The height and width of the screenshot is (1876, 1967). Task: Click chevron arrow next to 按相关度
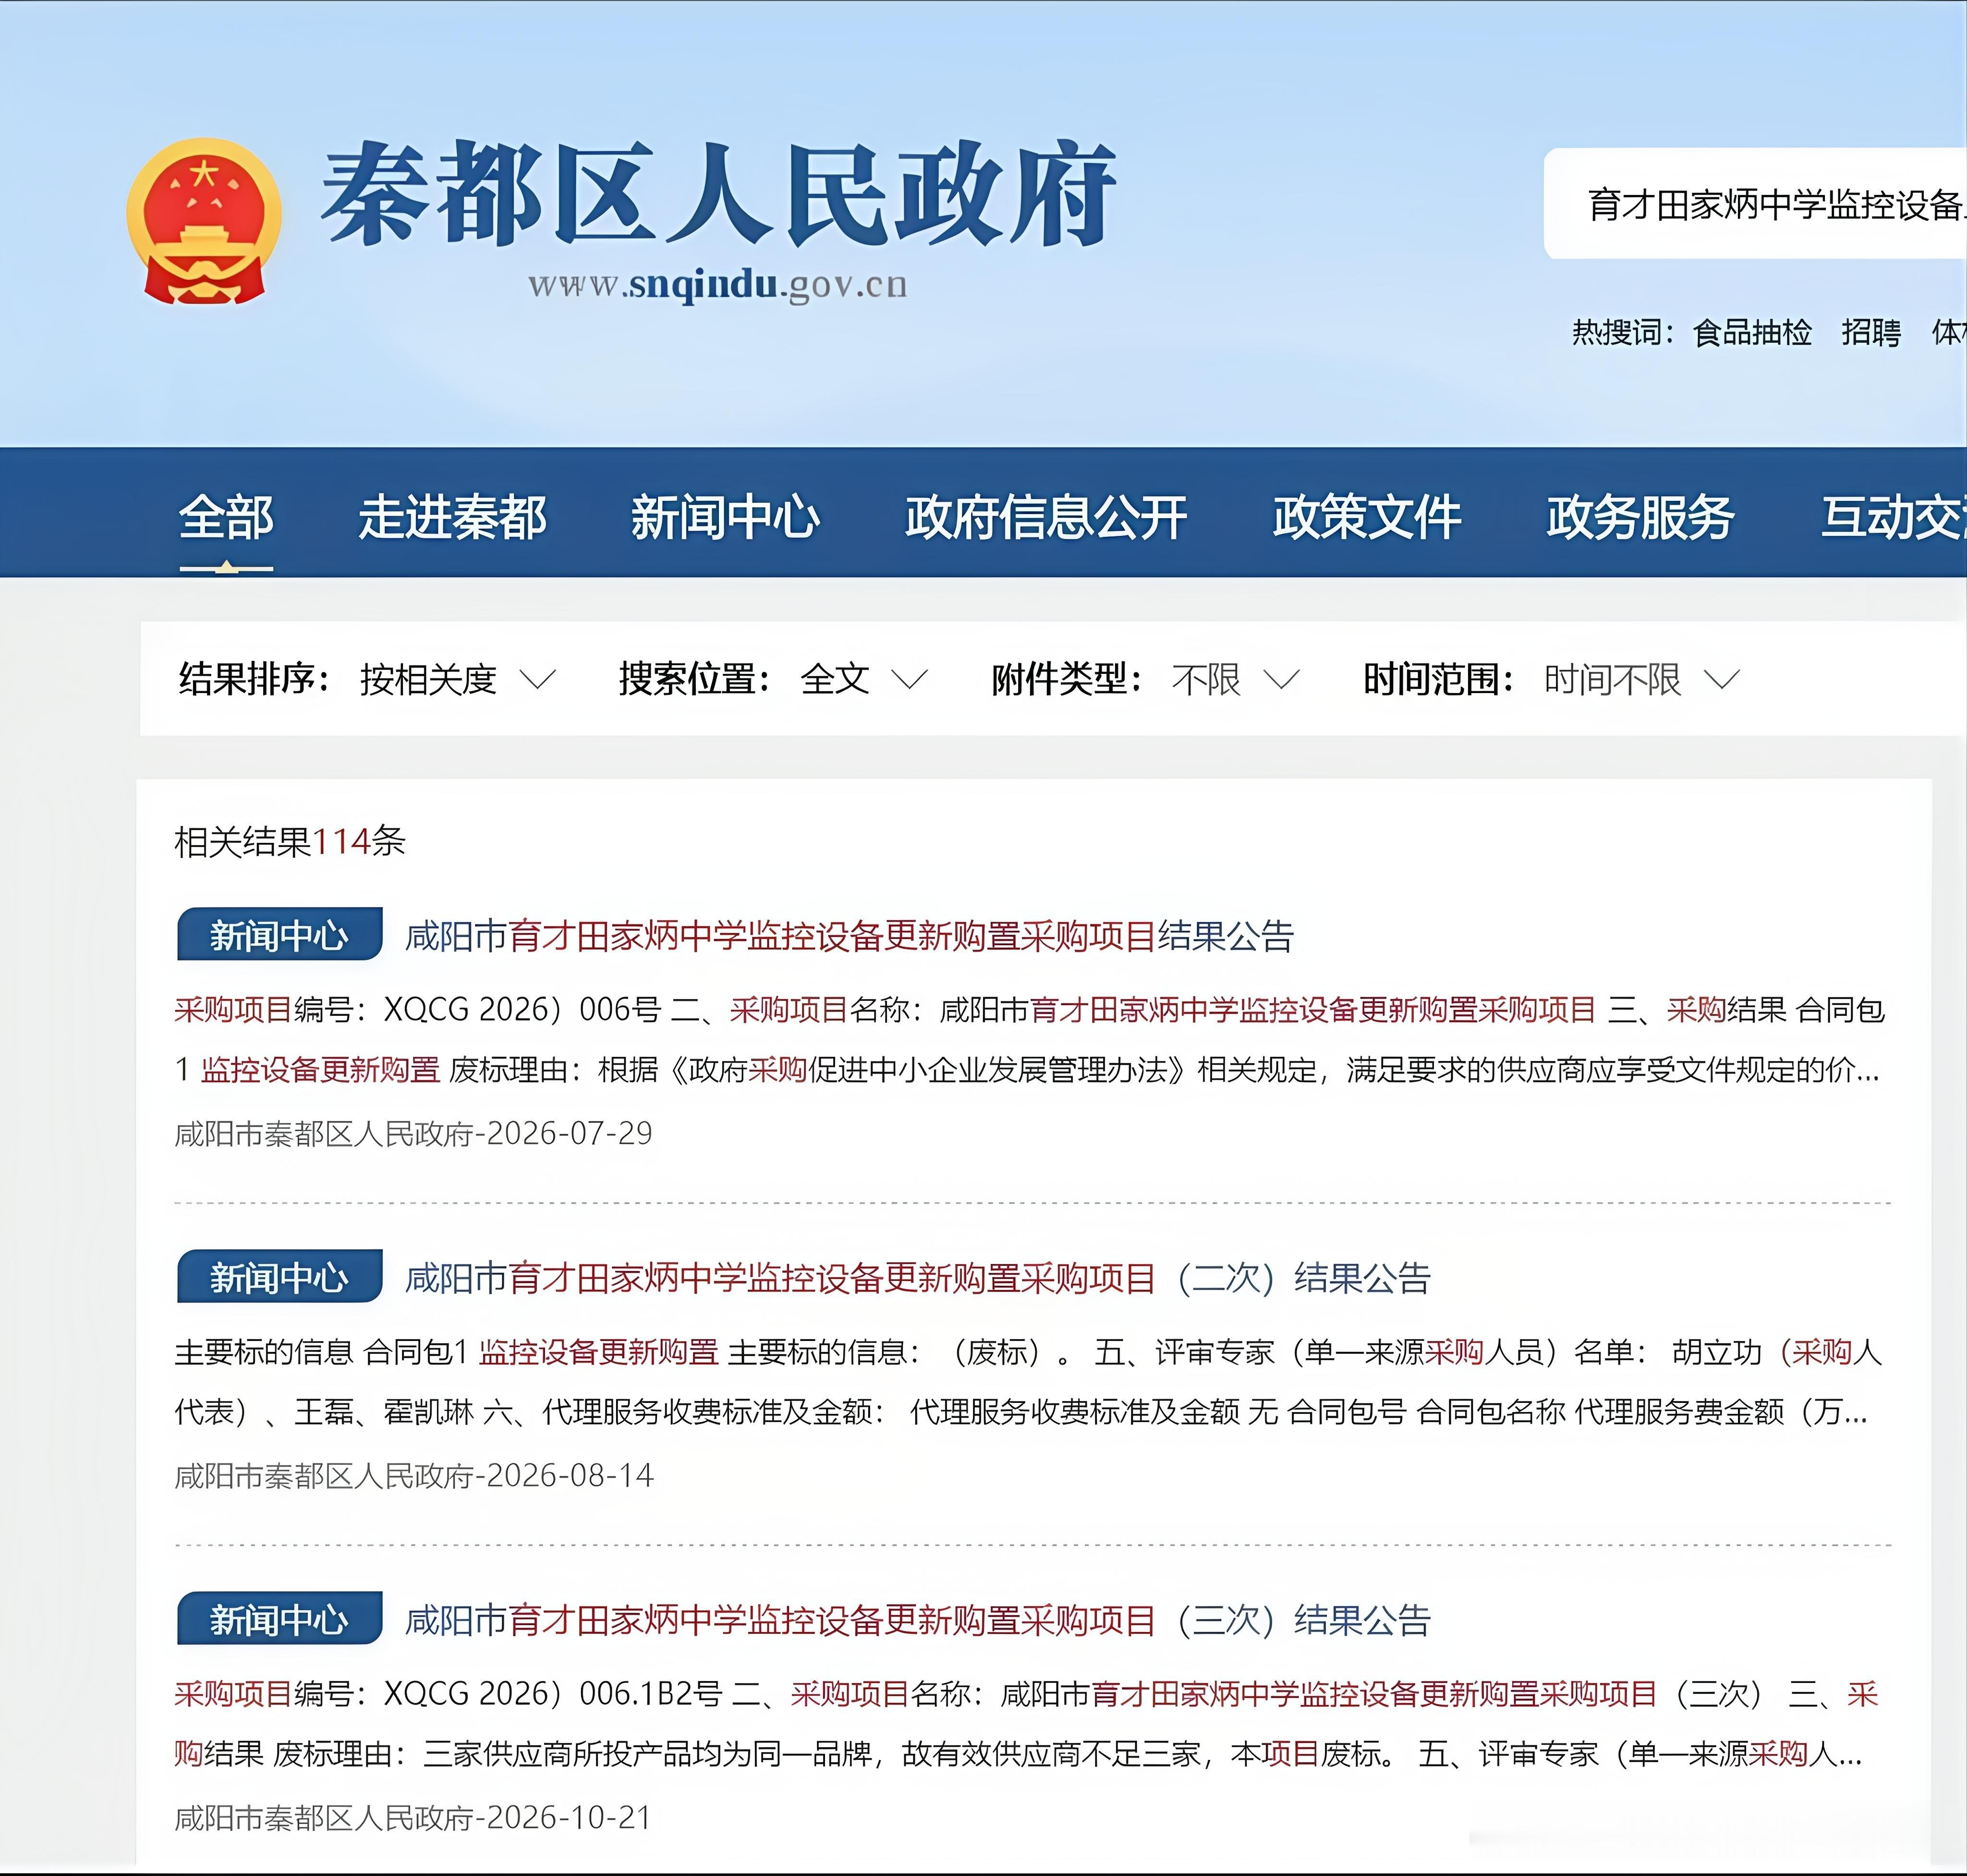(x=538, y=681)
